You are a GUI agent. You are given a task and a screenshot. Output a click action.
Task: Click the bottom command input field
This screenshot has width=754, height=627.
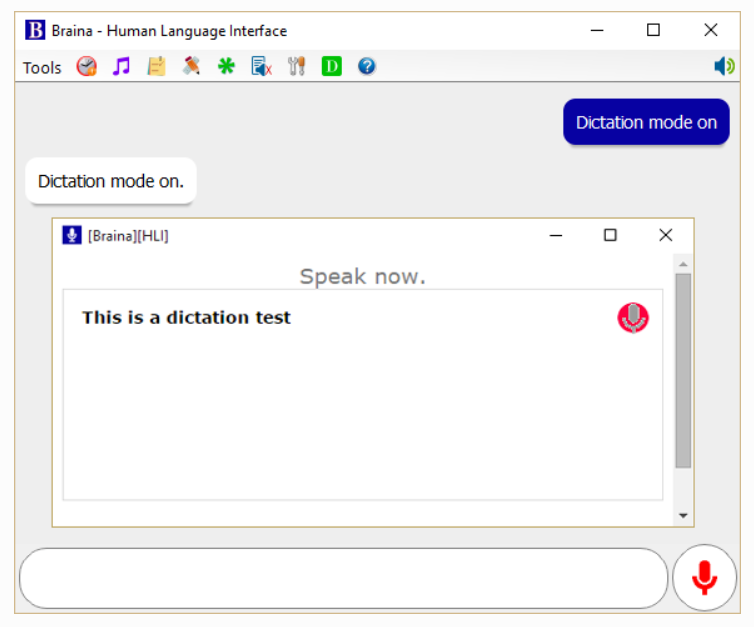click(343, 578)
